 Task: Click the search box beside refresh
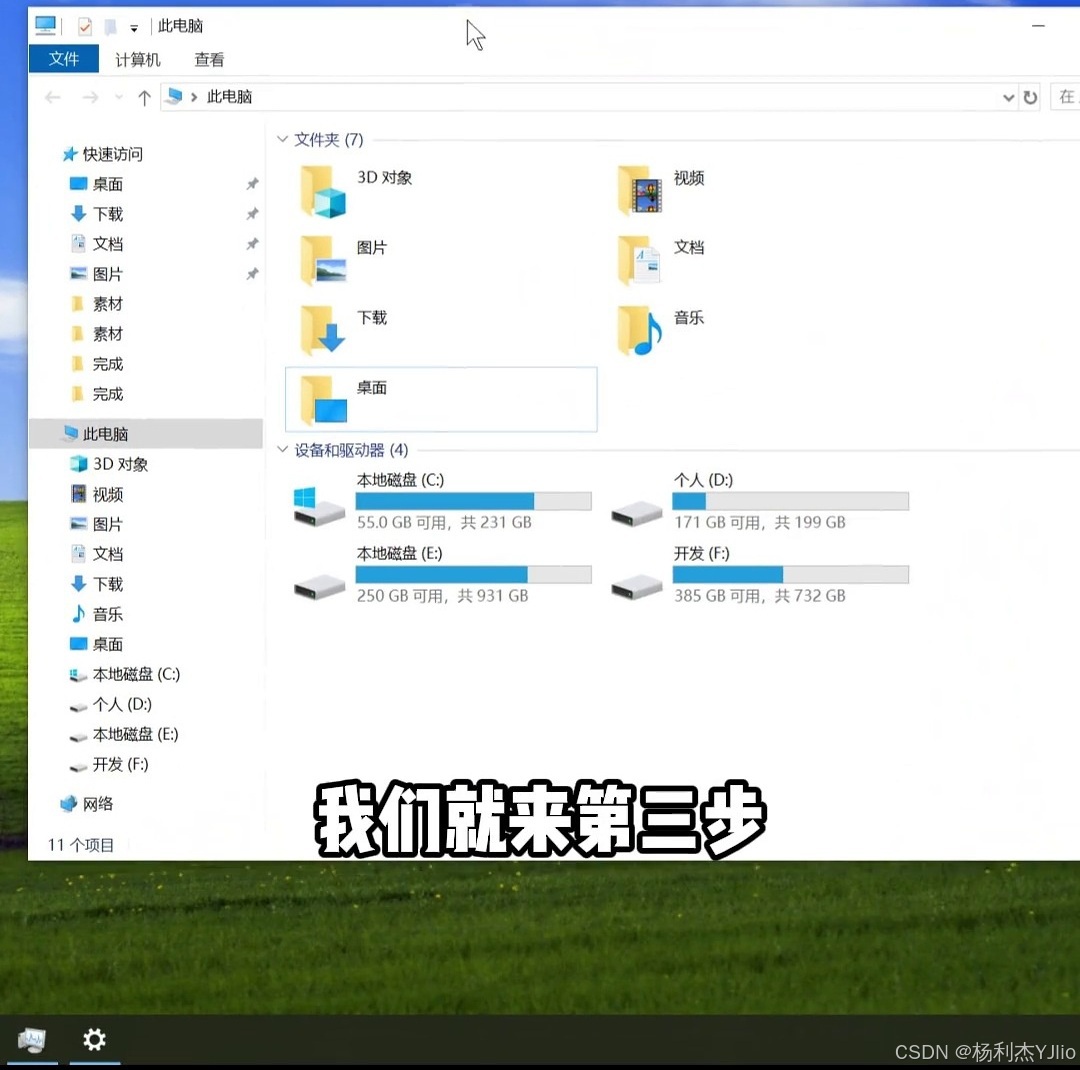click(x=1065, y=97)
